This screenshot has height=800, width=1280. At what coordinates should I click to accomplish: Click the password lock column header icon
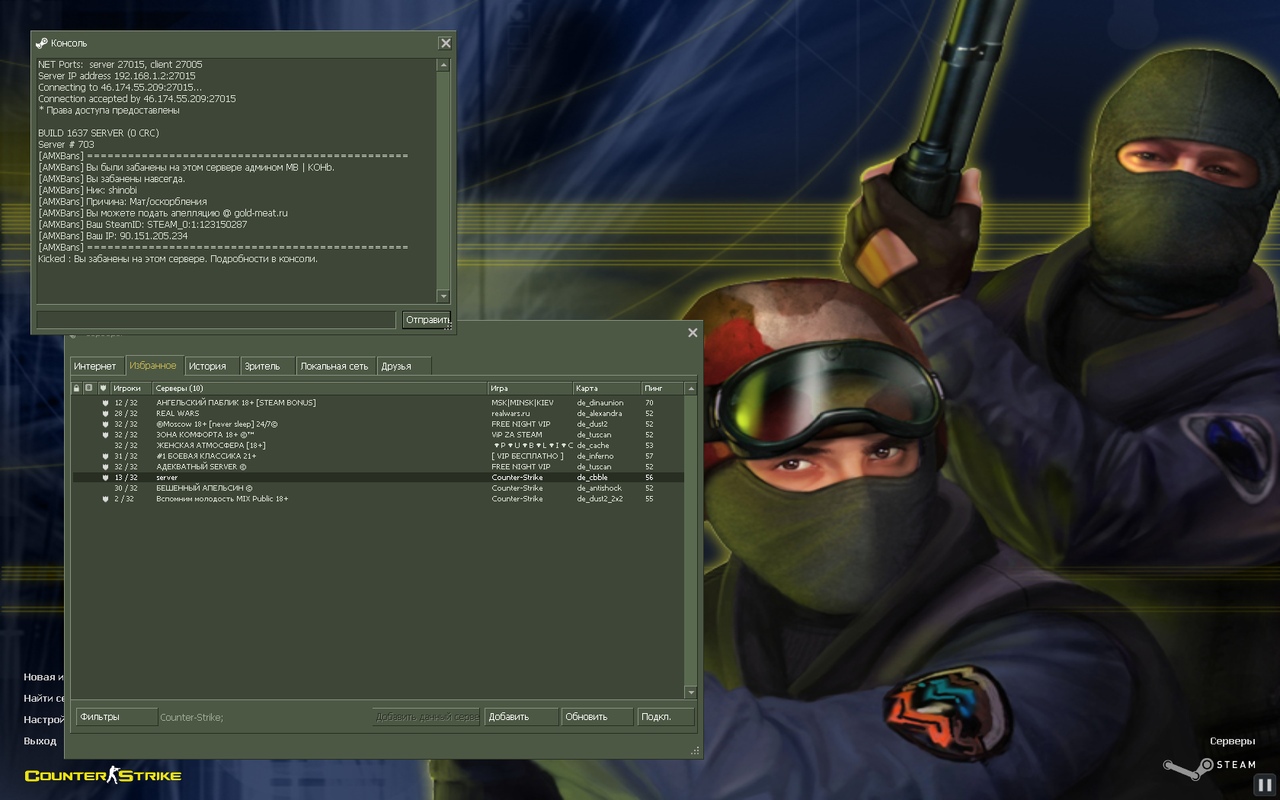pos(76,388)
